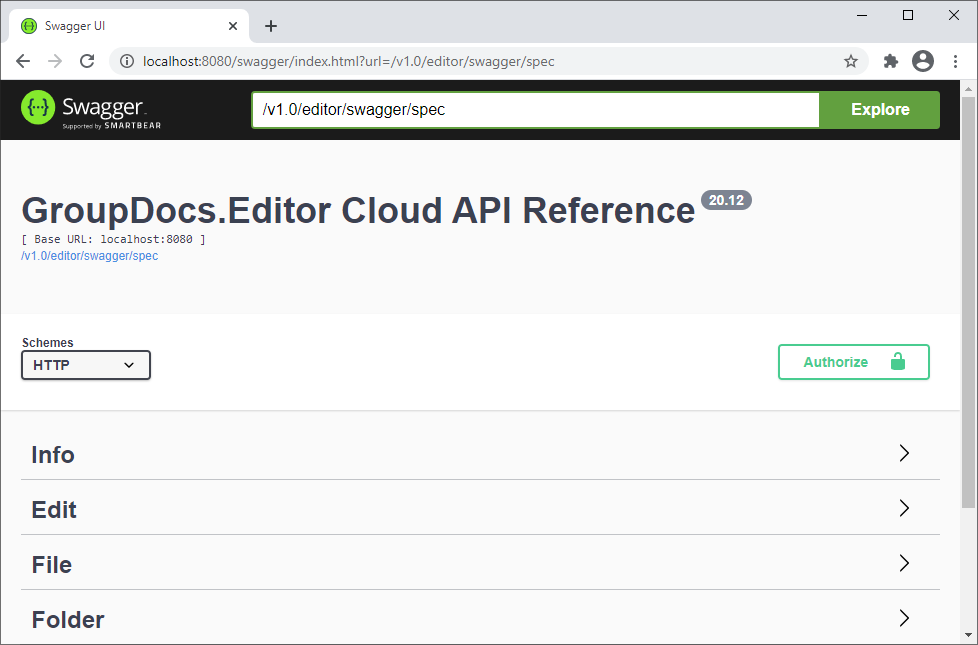Click the vertical scrollbar thumb
This screenshot has height=645, width=978.
pyautogui.click(x=968, y=302)
